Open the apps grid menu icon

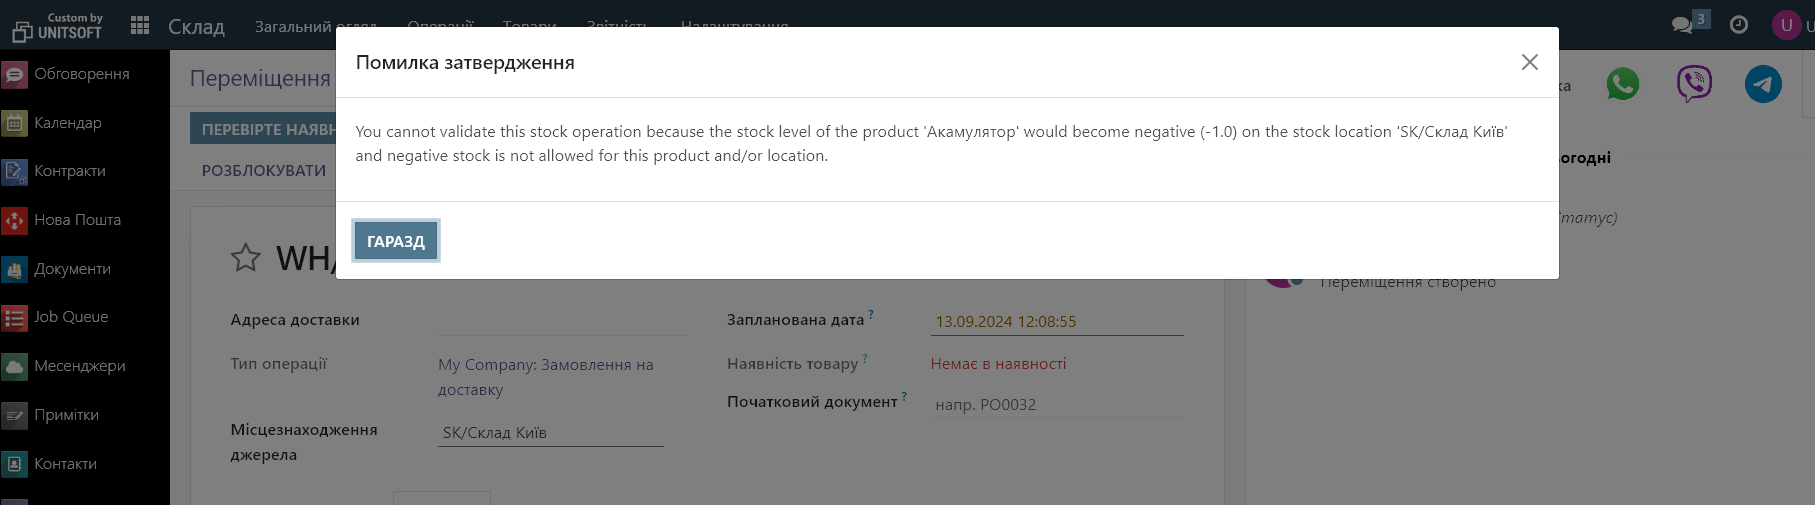point(140,26)
